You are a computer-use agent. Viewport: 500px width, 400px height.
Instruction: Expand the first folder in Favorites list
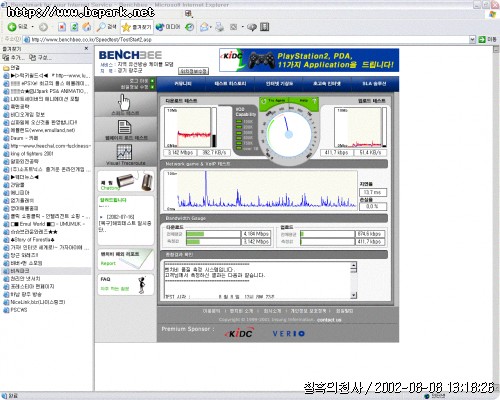11,68
